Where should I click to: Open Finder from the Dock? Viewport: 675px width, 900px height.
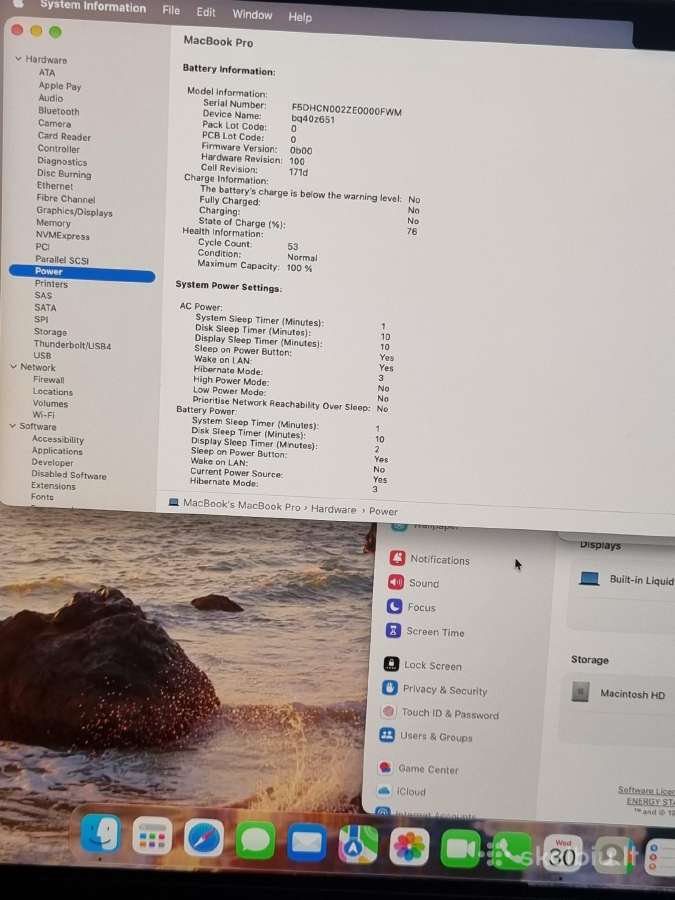coord(101,833)
